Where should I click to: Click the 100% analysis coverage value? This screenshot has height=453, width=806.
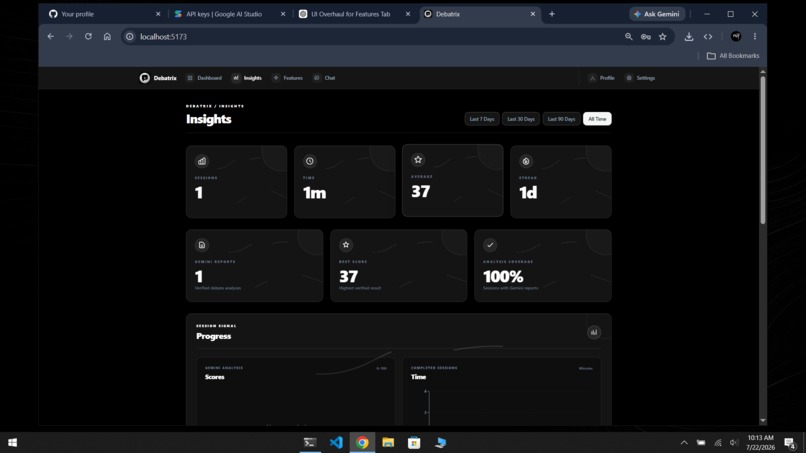pyautogui.click(x=503, y=277)
